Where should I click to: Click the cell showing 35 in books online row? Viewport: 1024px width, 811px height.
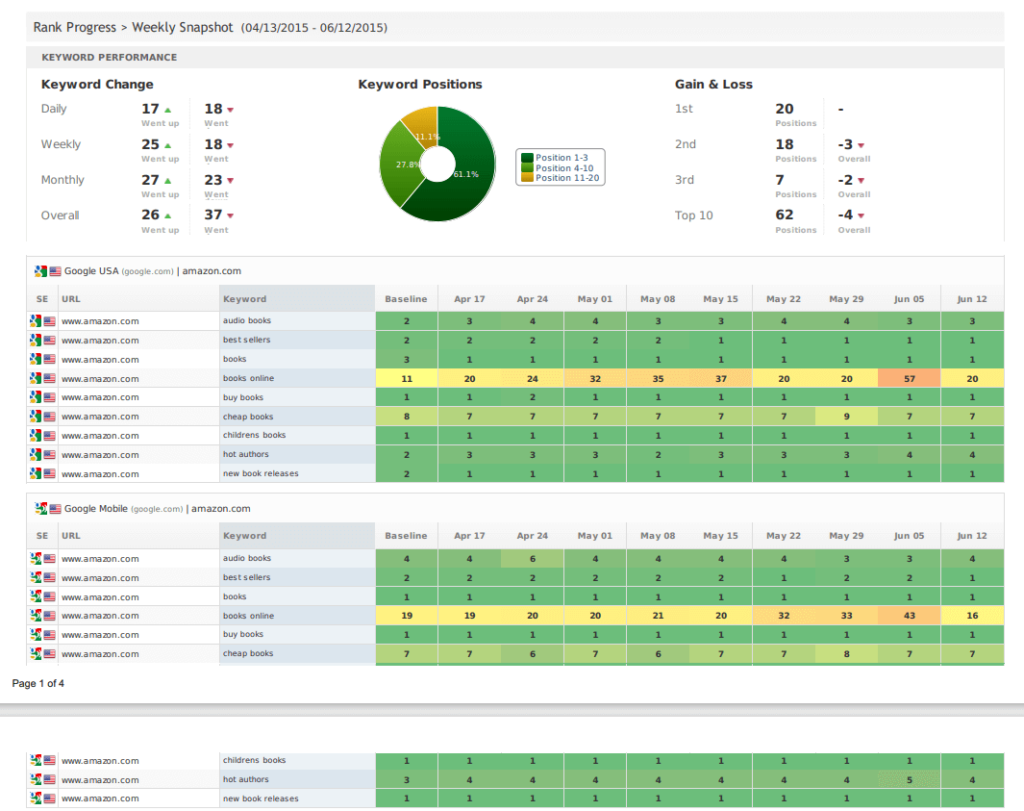tap(658, 378)
